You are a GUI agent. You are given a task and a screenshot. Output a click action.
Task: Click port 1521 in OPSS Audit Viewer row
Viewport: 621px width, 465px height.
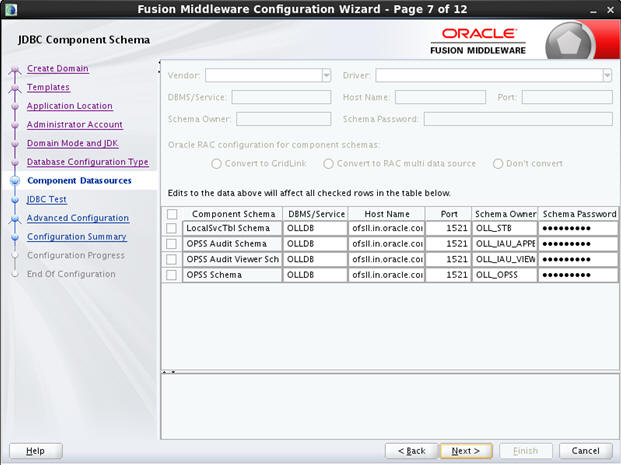click(x=448, y=259)
